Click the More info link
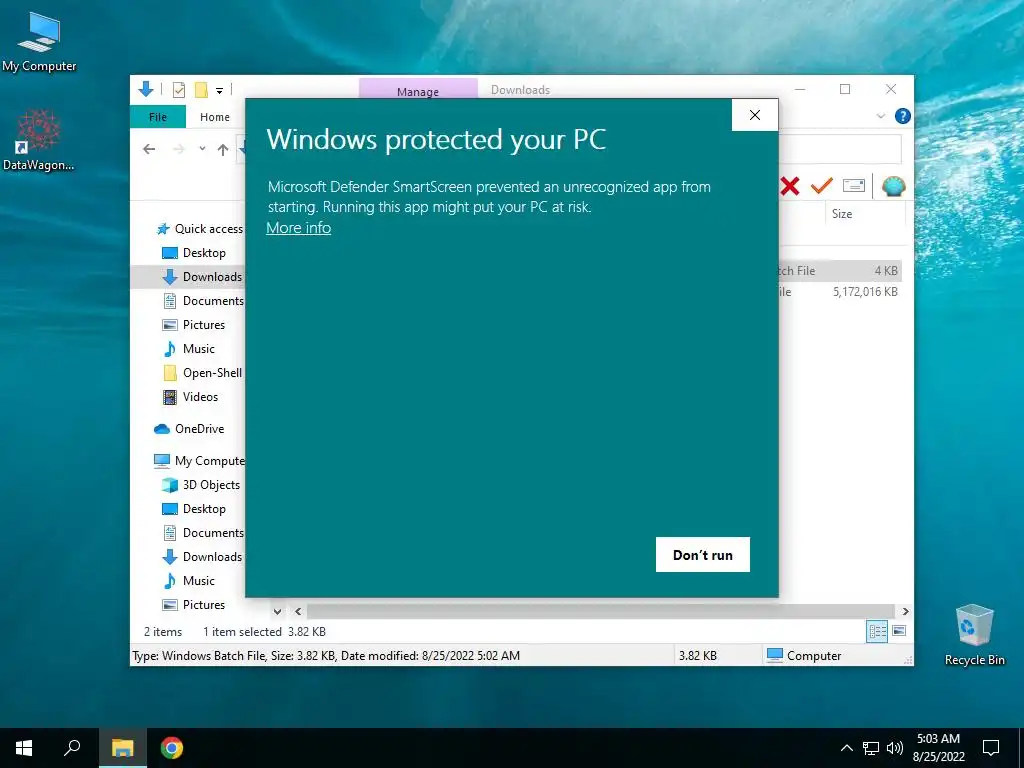This screenshot has width=1024, height=768. click(298, 228)
